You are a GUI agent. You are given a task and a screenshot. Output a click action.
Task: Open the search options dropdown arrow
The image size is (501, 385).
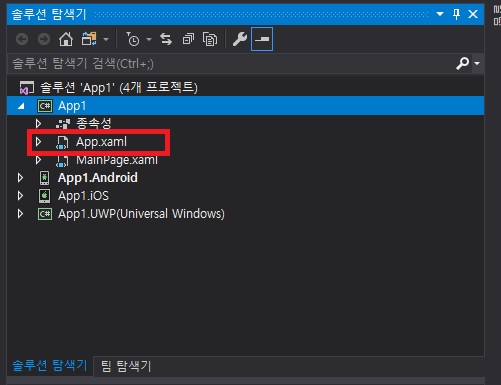pyautogui.click(x=477, y=63)
